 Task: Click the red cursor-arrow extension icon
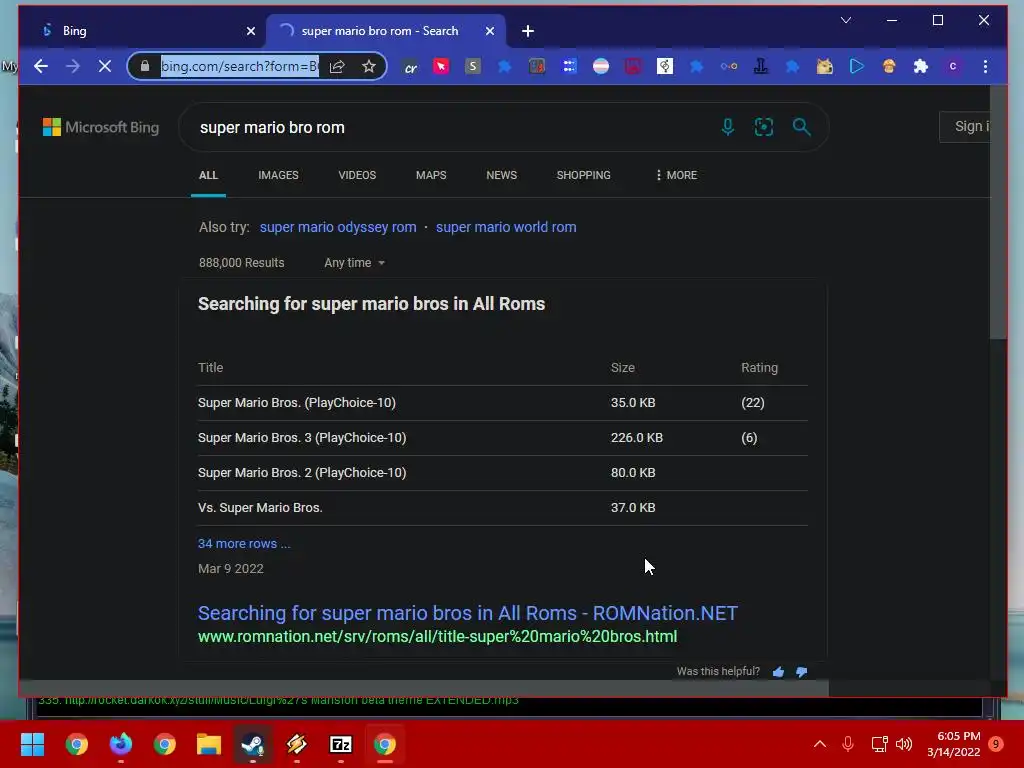pos(441,66)
